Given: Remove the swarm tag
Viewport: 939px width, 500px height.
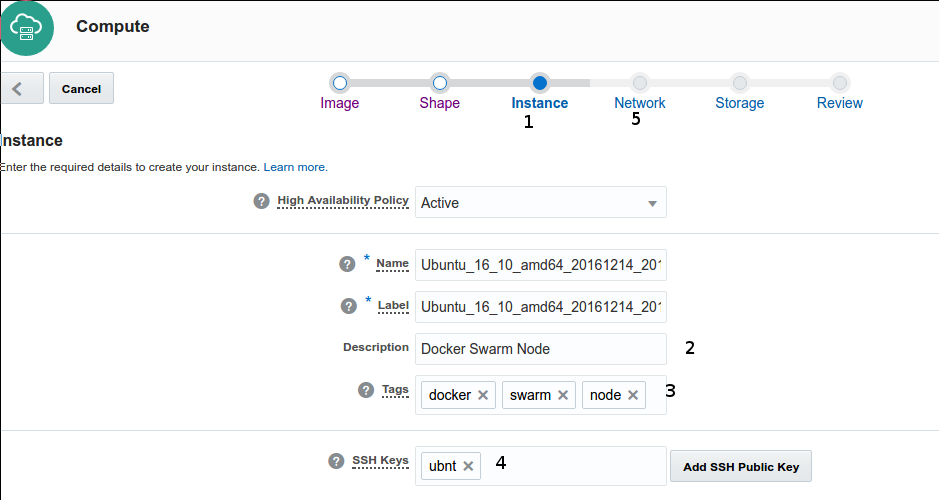Looking at the screenshot, I should pos(563,395).
